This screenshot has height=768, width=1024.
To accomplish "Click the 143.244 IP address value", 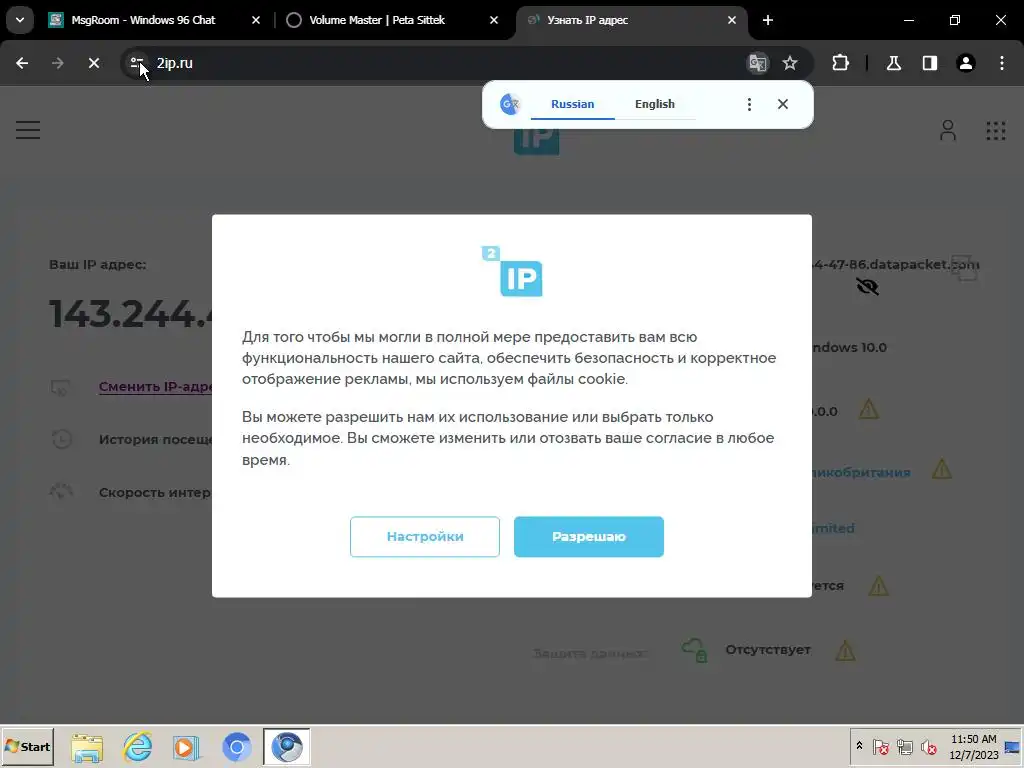I will pos(131,314).
